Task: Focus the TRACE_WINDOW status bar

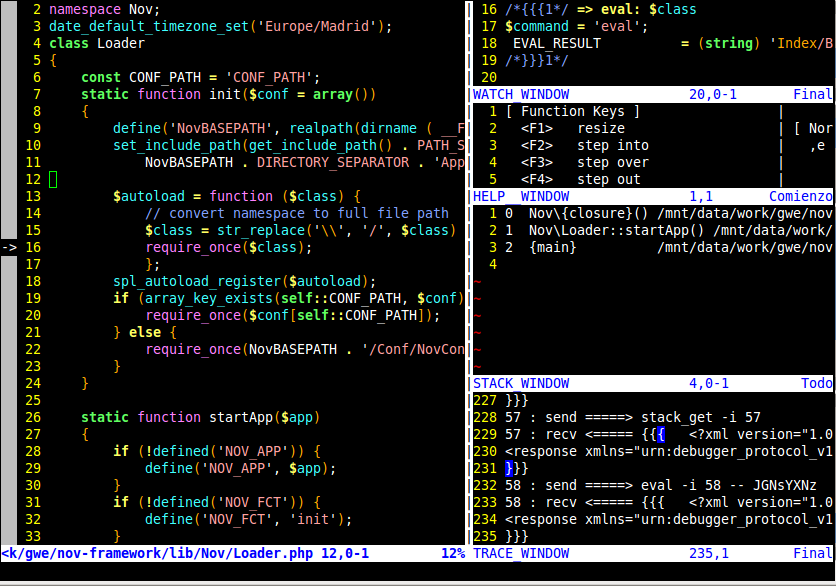Action: pyautogui.click(x=652, y=553)
